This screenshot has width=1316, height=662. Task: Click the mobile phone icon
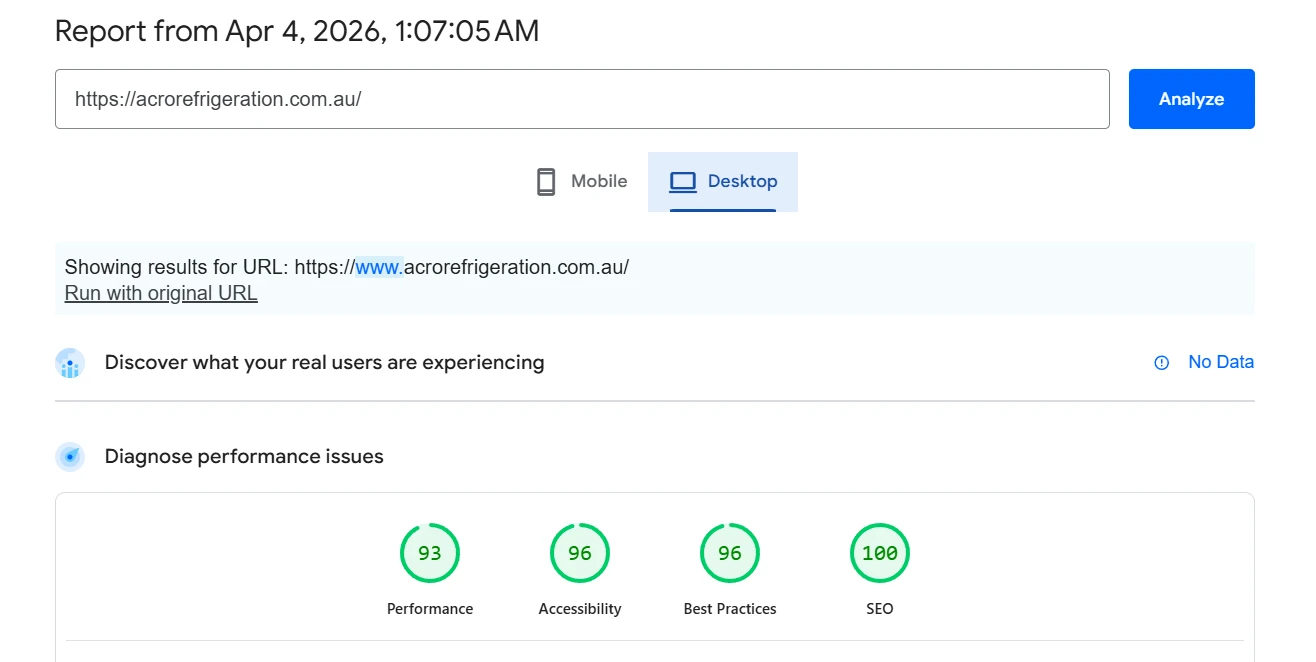coord(546,182)
